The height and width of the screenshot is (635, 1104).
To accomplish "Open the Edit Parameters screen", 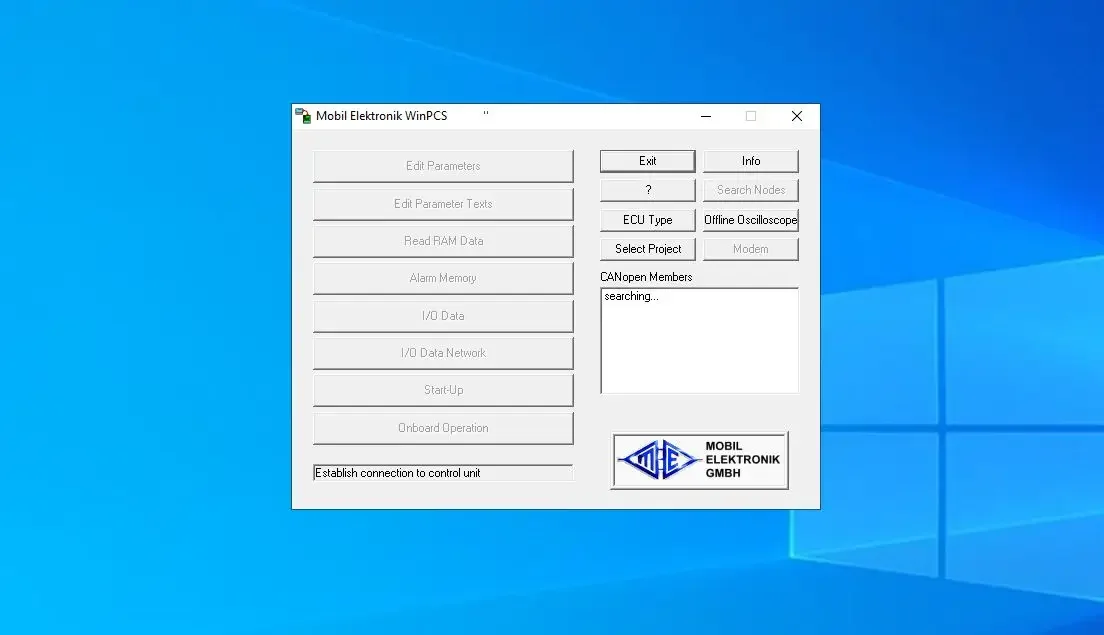I will (443, 165).
